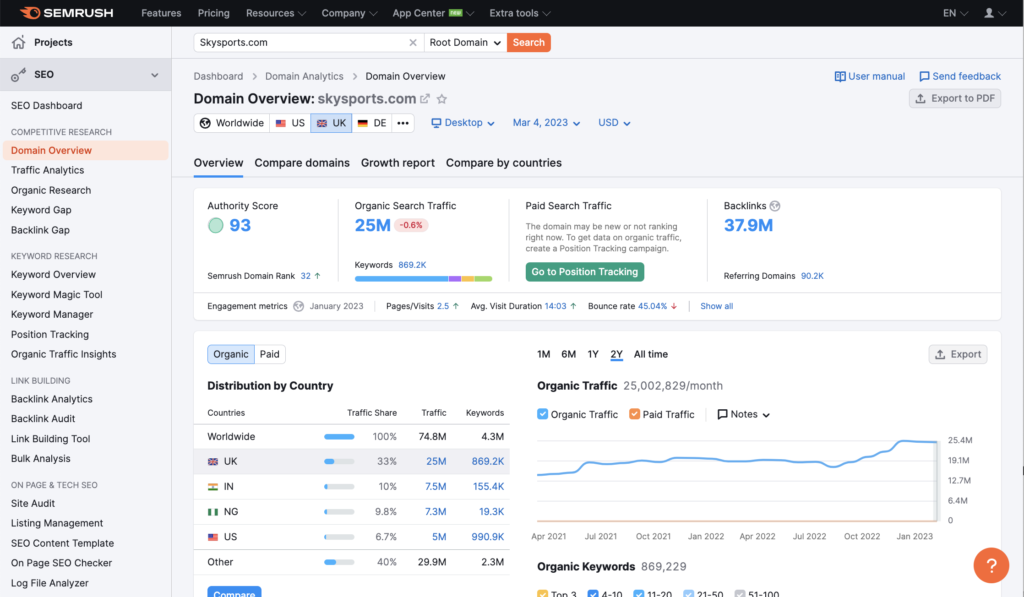Open skysports.com external link icon
The height and width of the screenshot is (597, 1024).
tap(425, 99)
